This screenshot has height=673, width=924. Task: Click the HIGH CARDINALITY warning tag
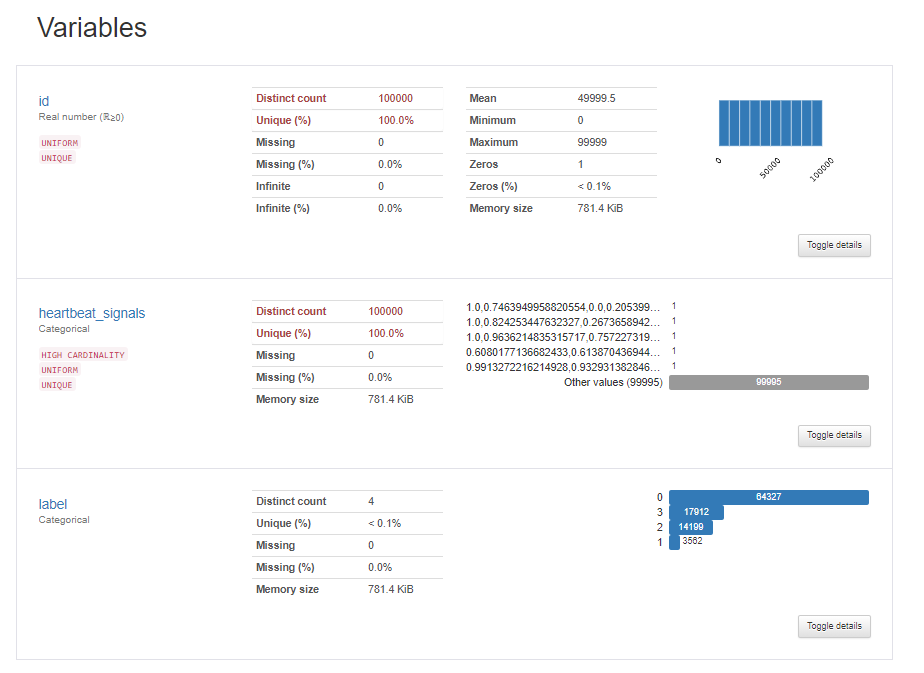click(83, 355)
